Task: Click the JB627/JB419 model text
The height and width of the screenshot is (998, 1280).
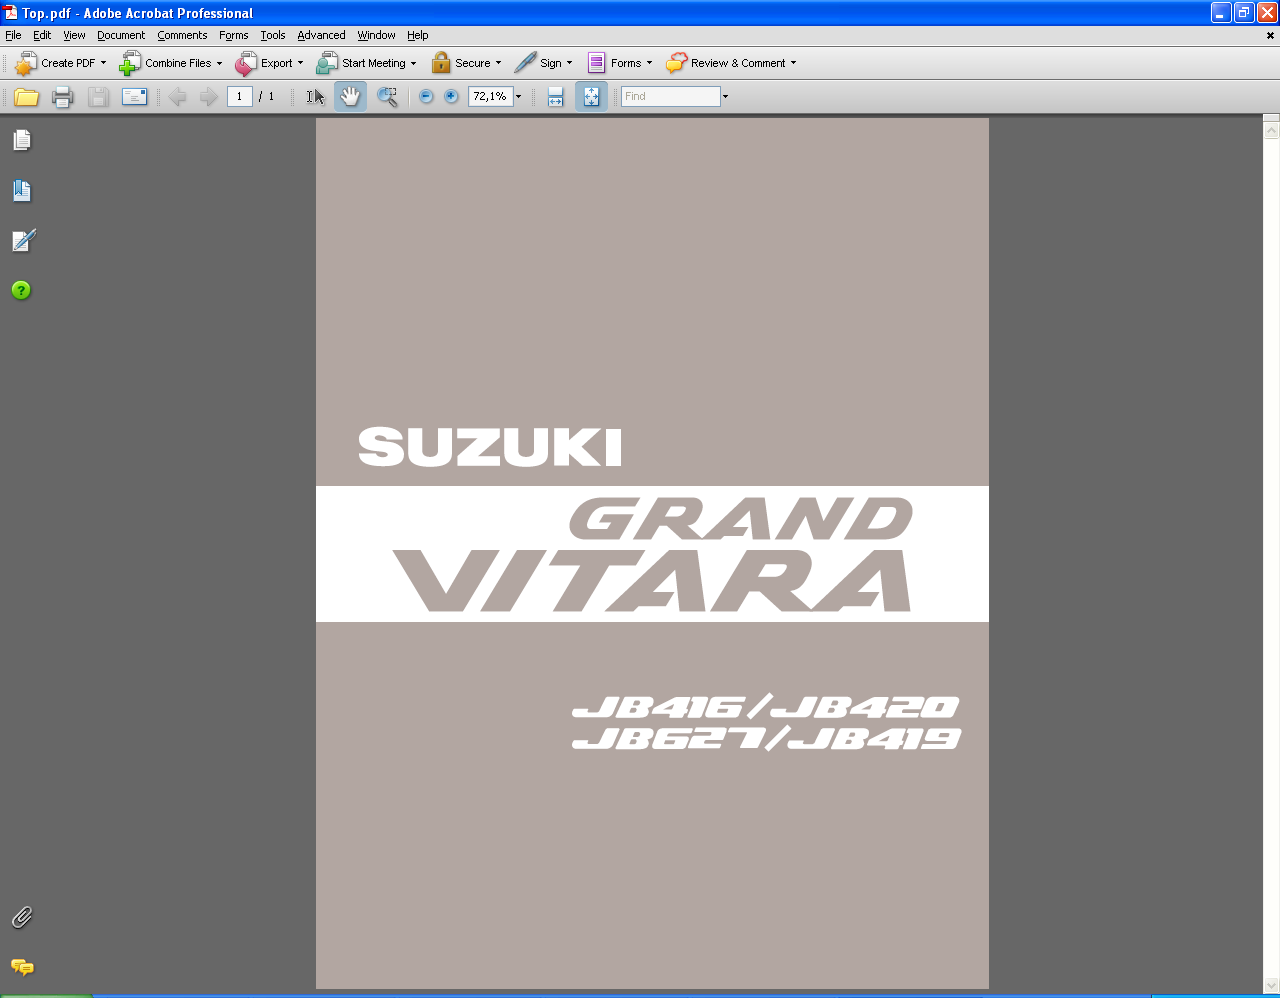Action: tap(766, 739)
